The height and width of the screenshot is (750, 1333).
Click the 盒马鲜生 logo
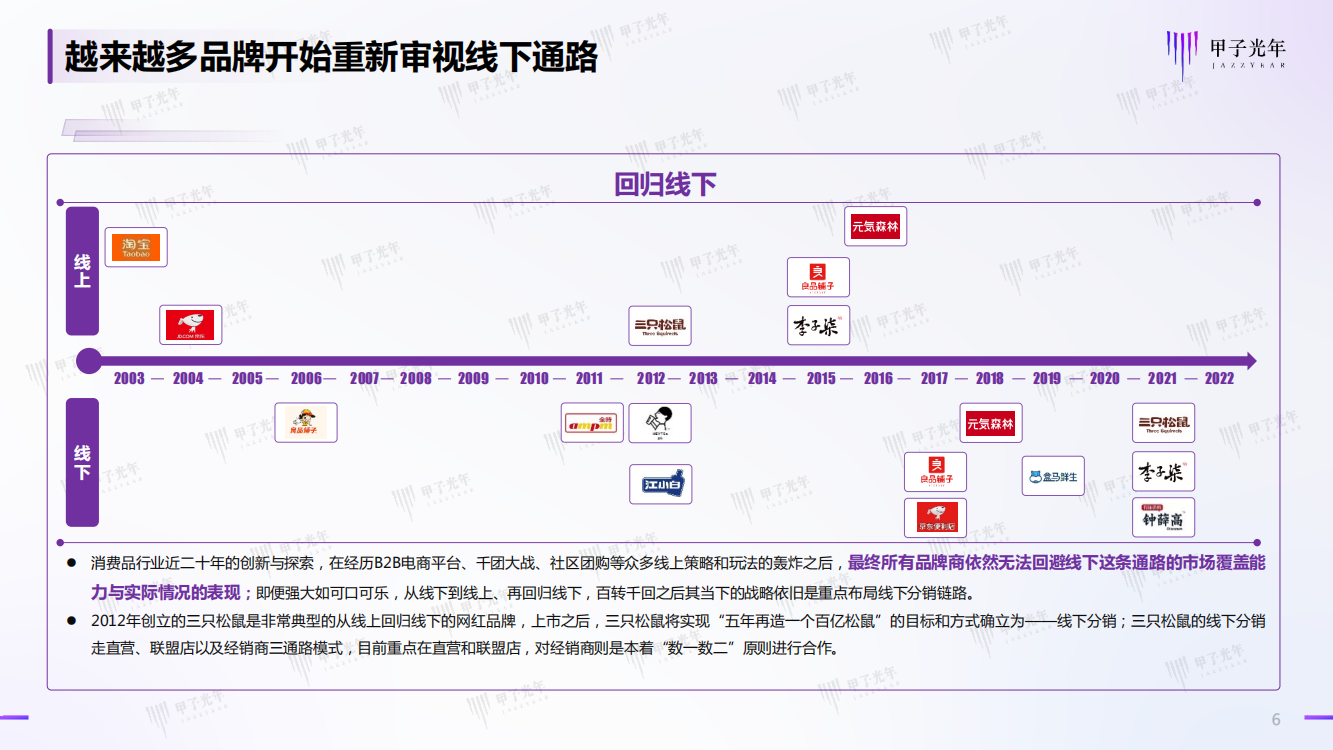[1053, 476]
